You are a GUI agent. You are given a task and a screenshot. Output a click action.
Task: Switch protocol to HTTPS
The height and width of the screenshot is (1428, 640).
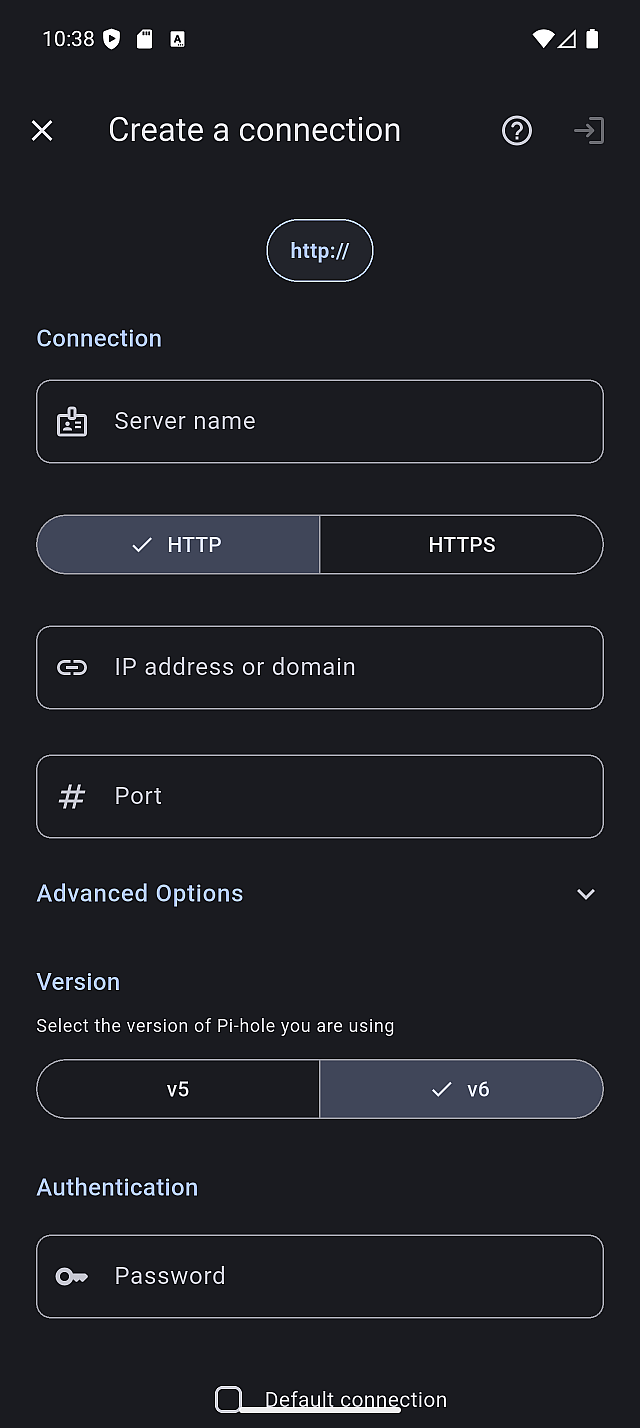click(461, 545)
